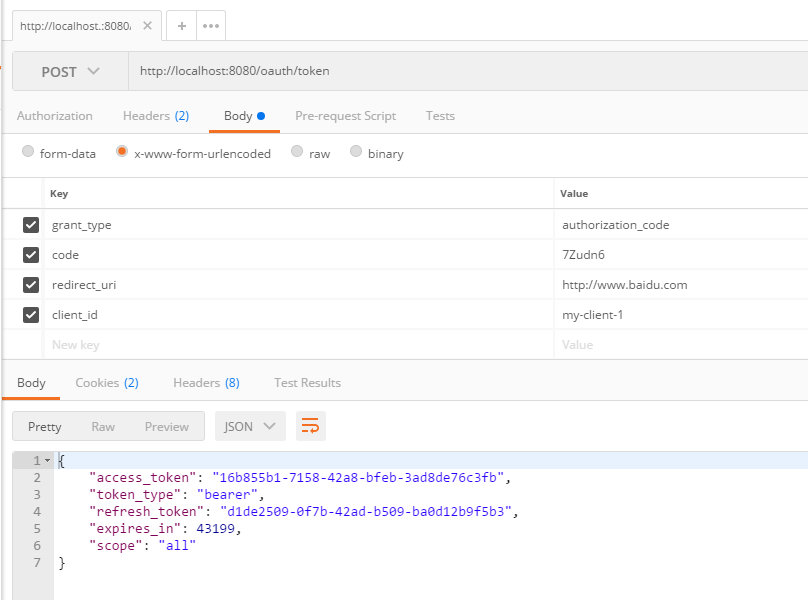
Task: Switch response view to Raw
Action: point(103,426)
